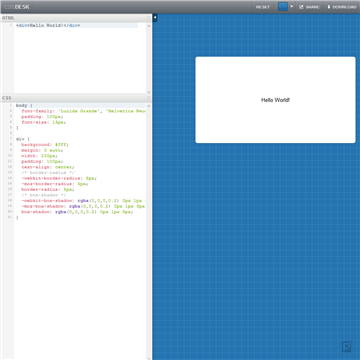Image resolution: width=360 pixels, height=360 pixels.
Task: Click the CSSDesk logo
Action: point(16,7)
